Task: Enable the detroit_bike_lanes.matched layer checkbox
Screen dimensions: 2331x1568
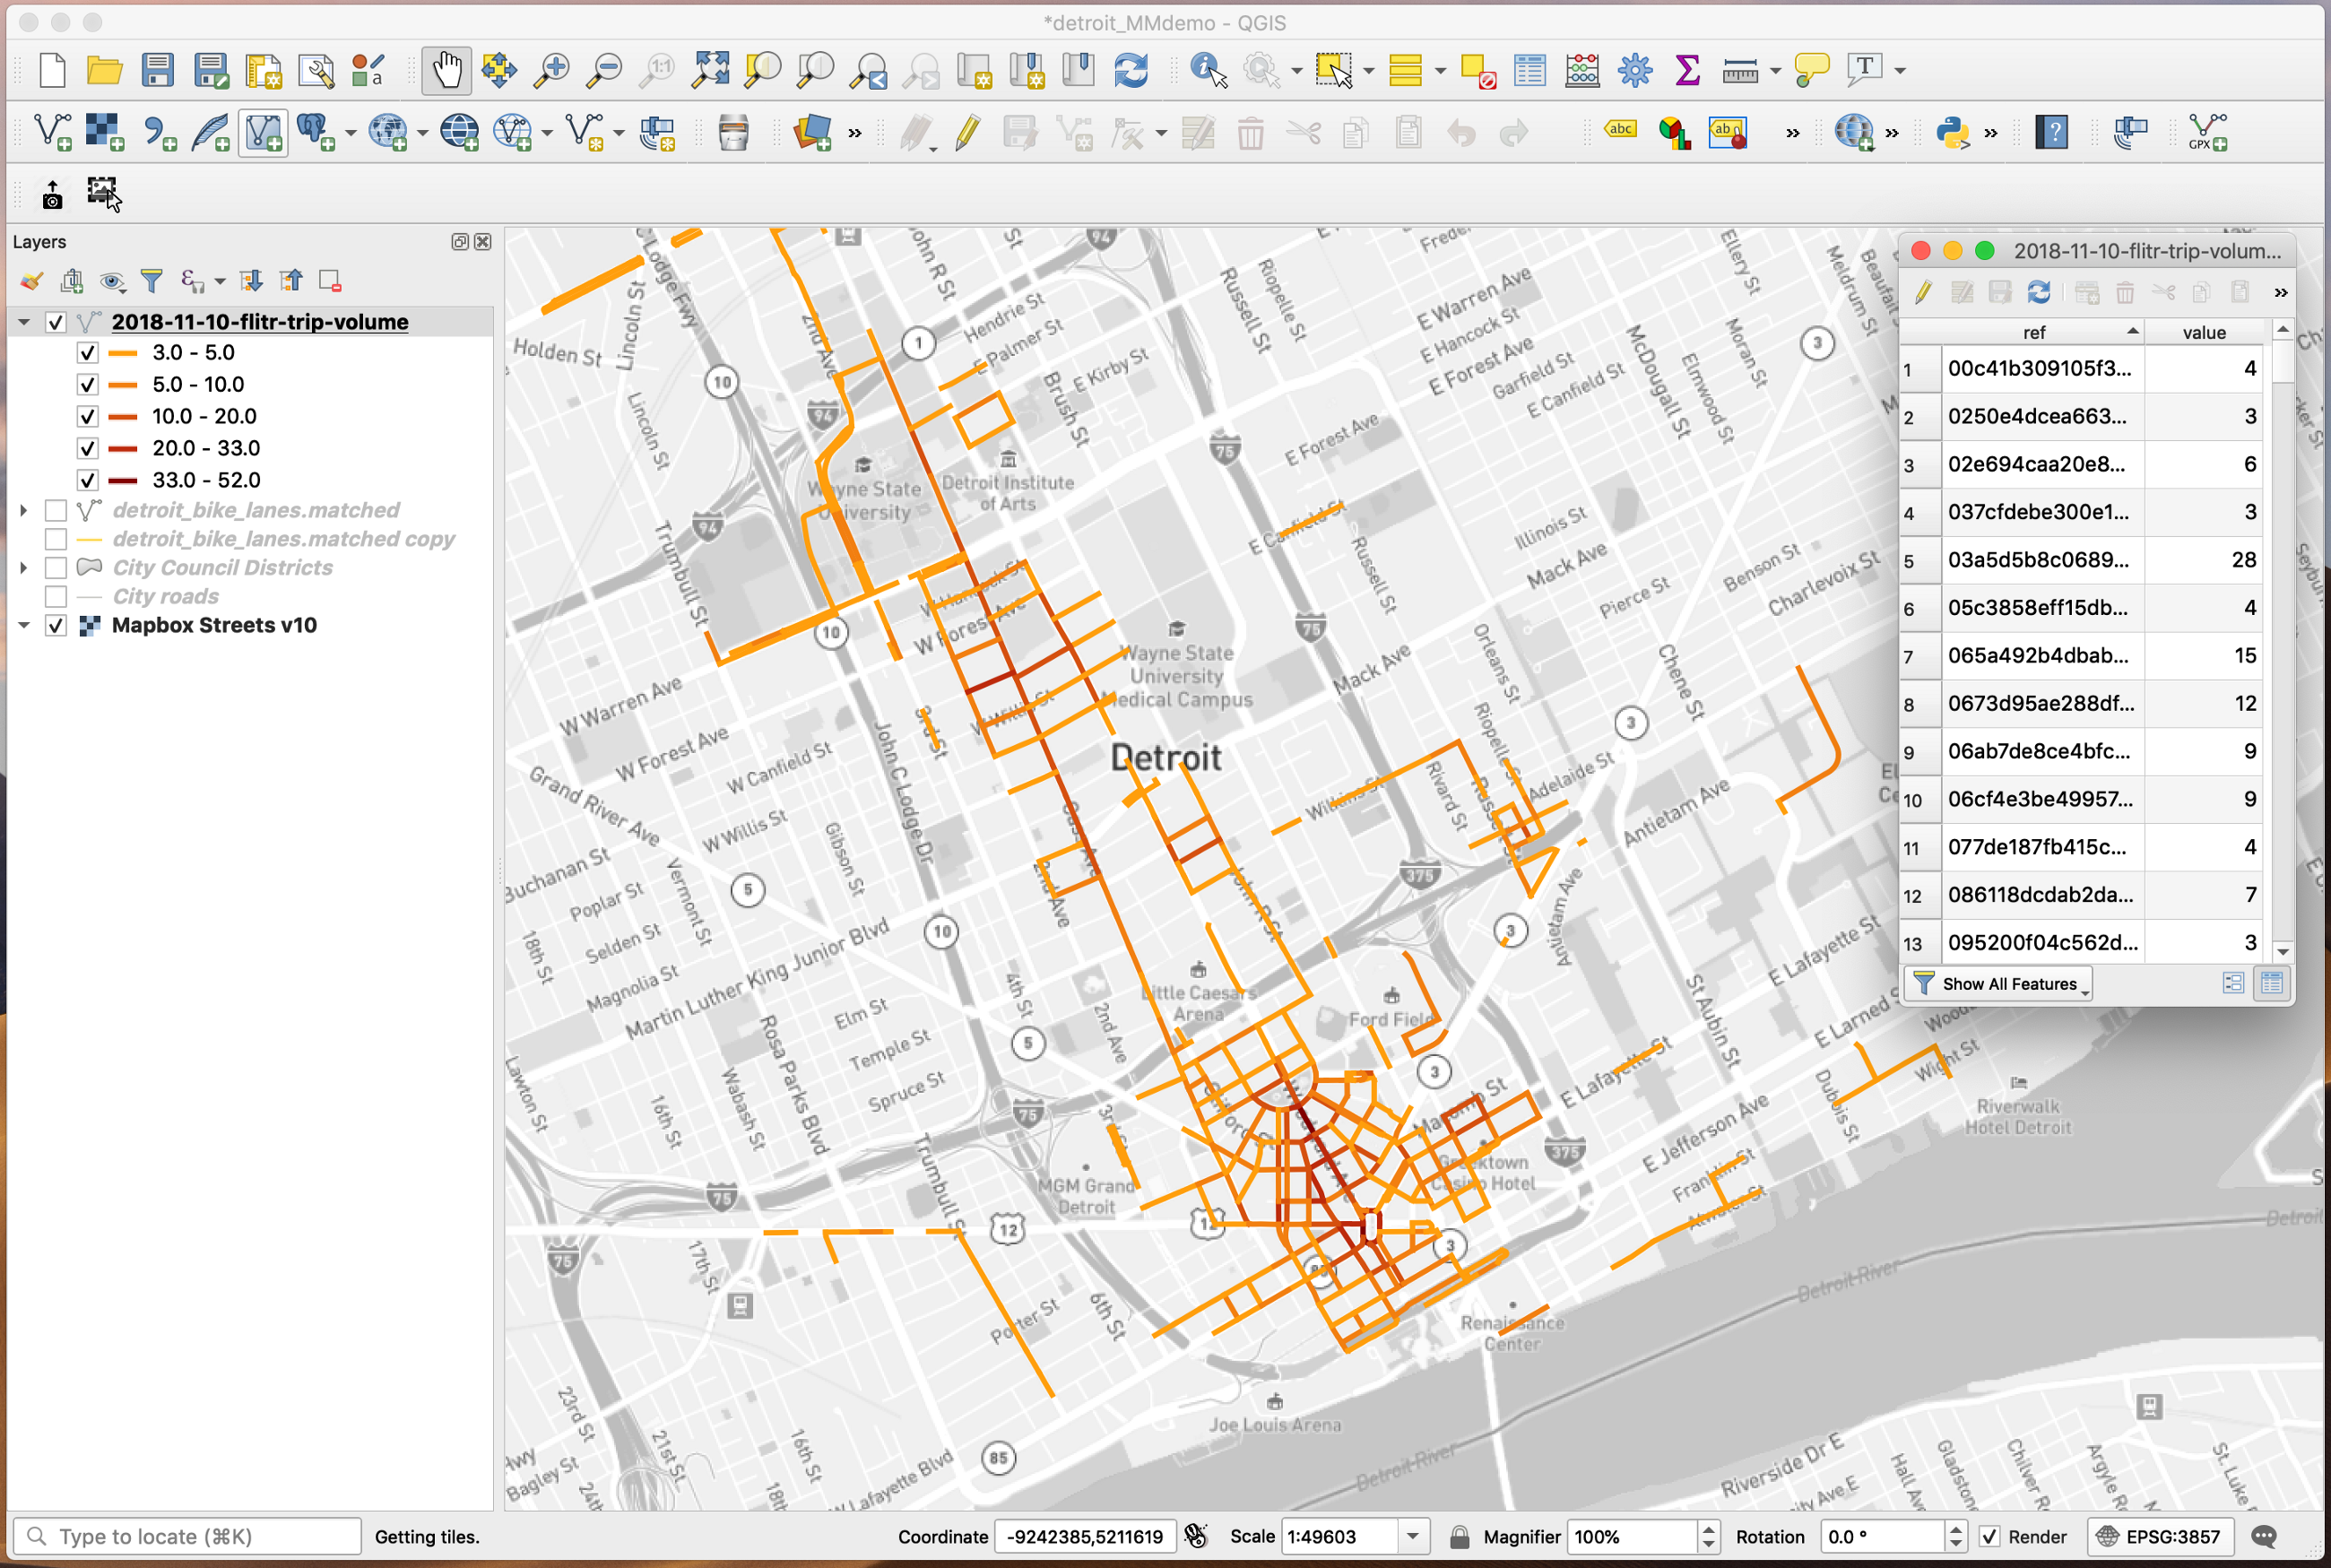Action: coord(56,511)
